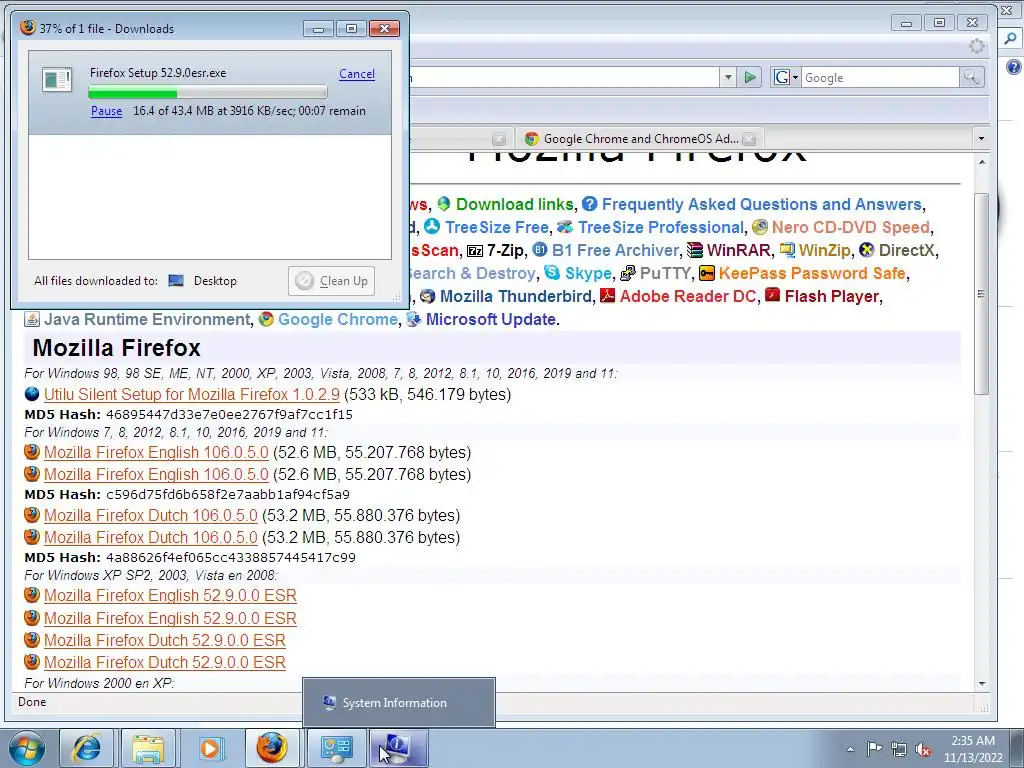Image resolution: width=1024 pixels, height=768 pixels.
Task: Click the Done status bar text
Action: [32, 702]
